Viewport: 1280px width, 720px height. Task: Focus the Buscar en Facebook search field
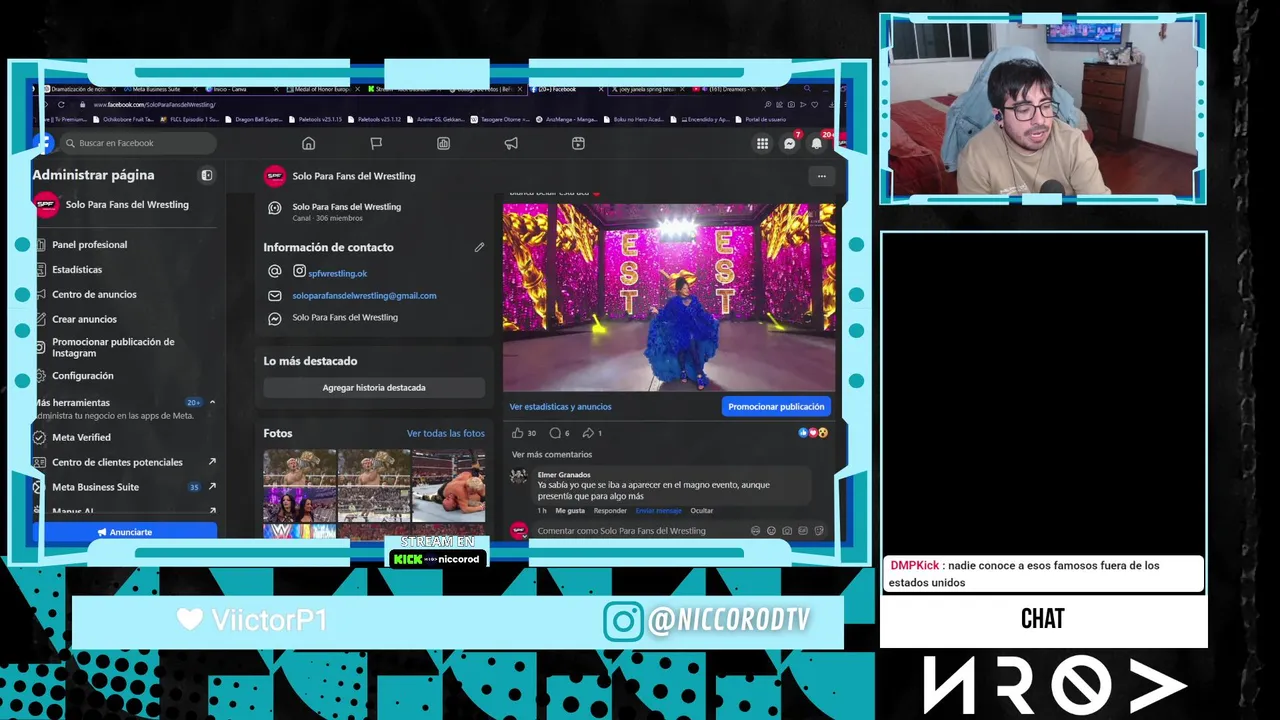pyautogui.click(x=138, y=143)
